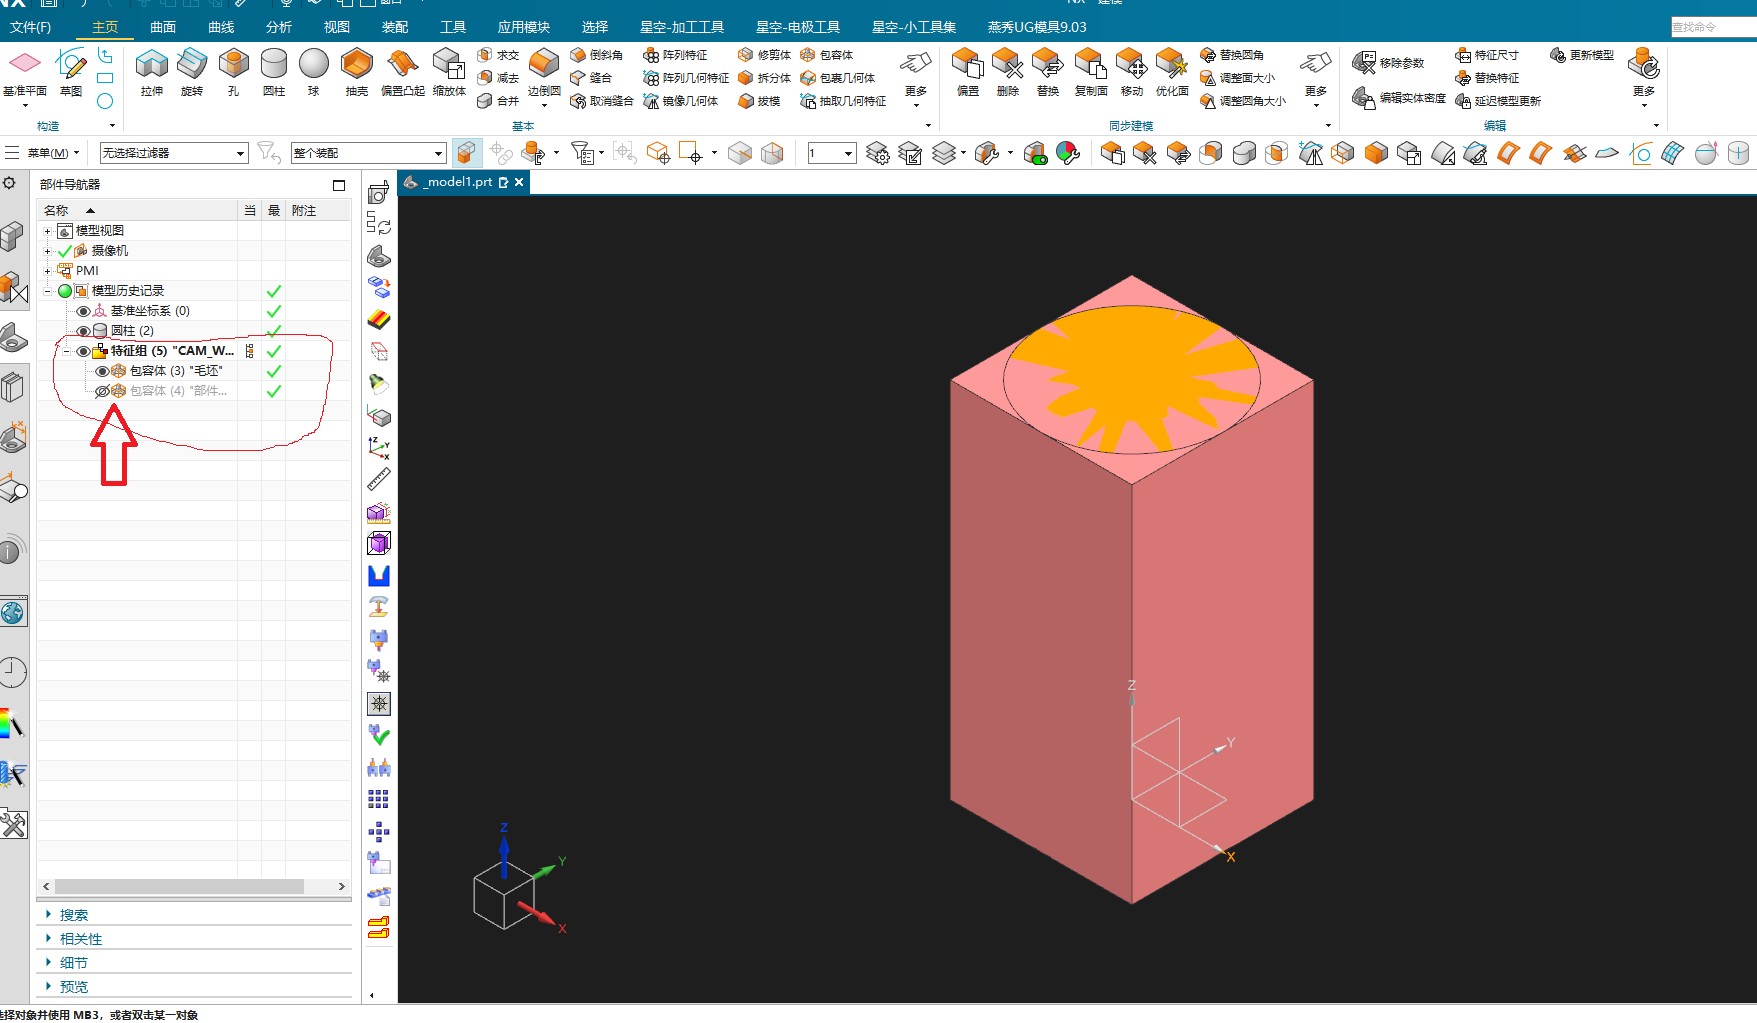Click the clock history icon in left sidebar
The image size is (1757, 1023).
coord(13,672)
